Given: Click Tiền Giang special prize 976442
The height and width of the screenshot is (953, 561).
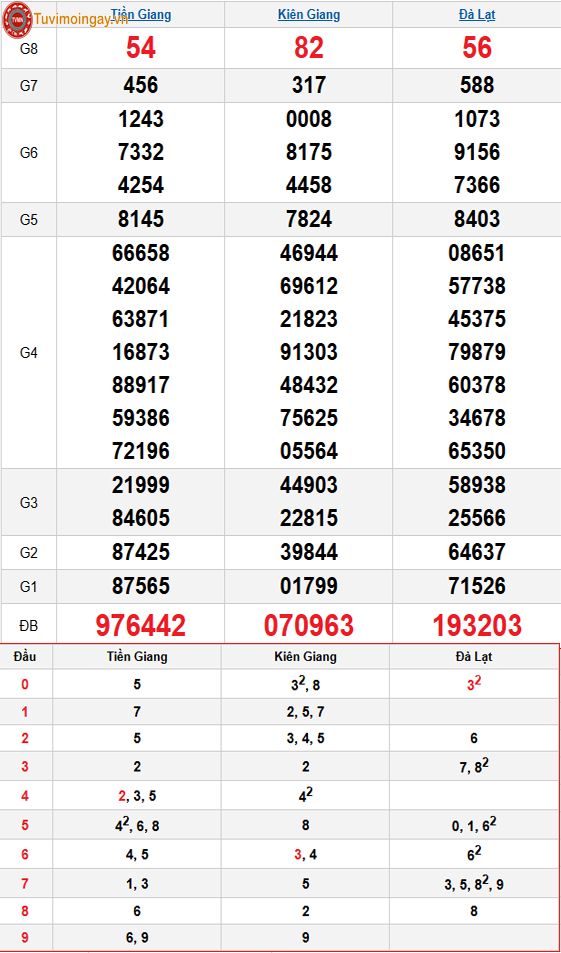Looking at the screenshot, I should pos(141,625).
